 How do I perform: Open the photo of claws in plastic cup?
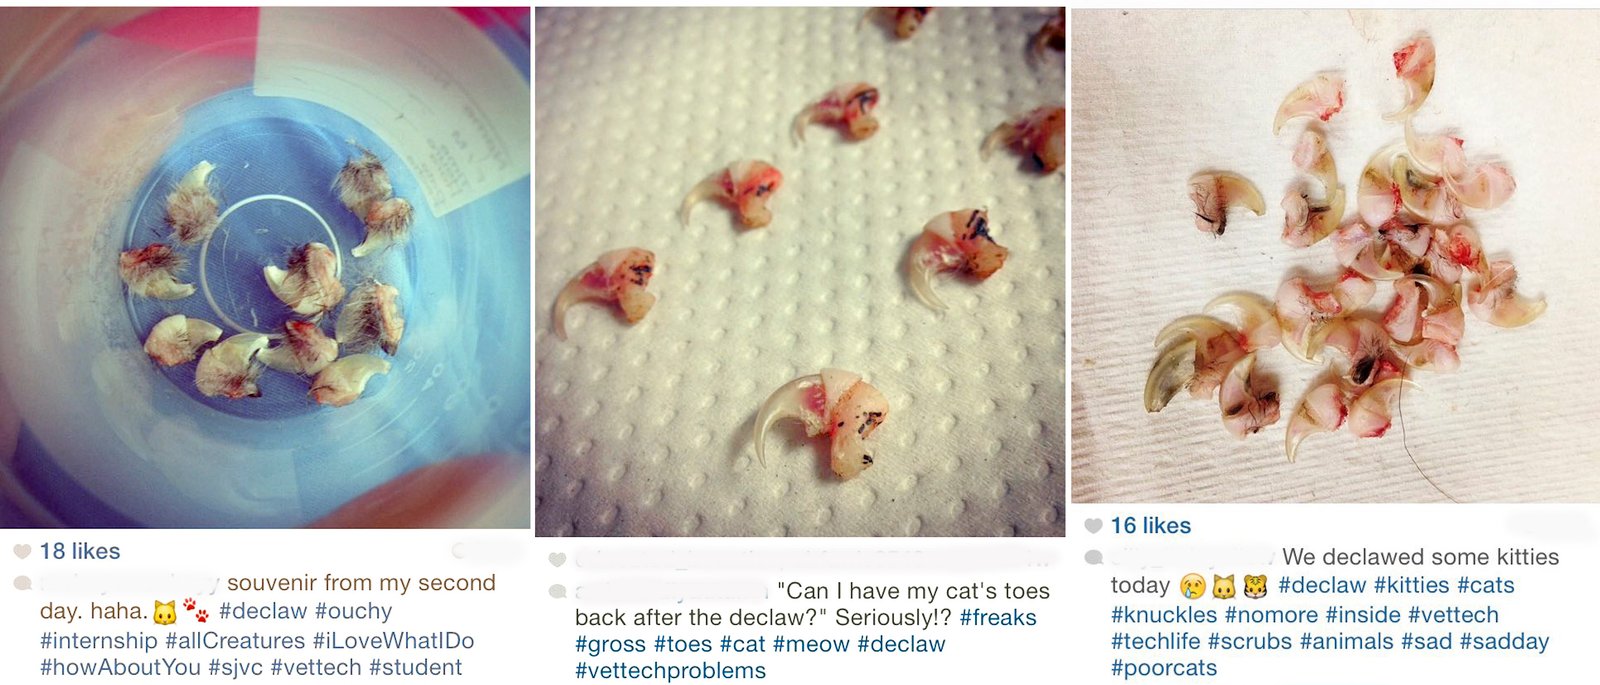265,267
